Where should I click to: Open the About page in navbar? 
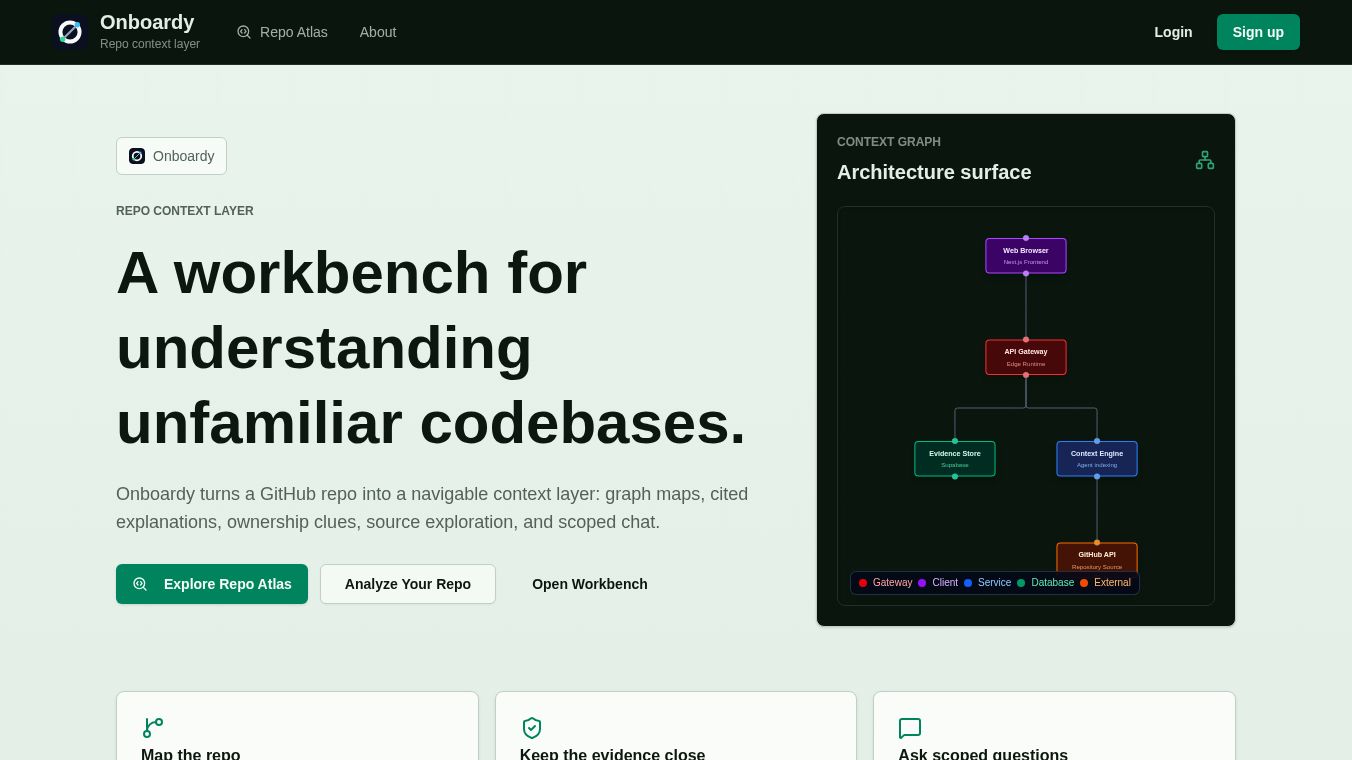pos(378,32)
